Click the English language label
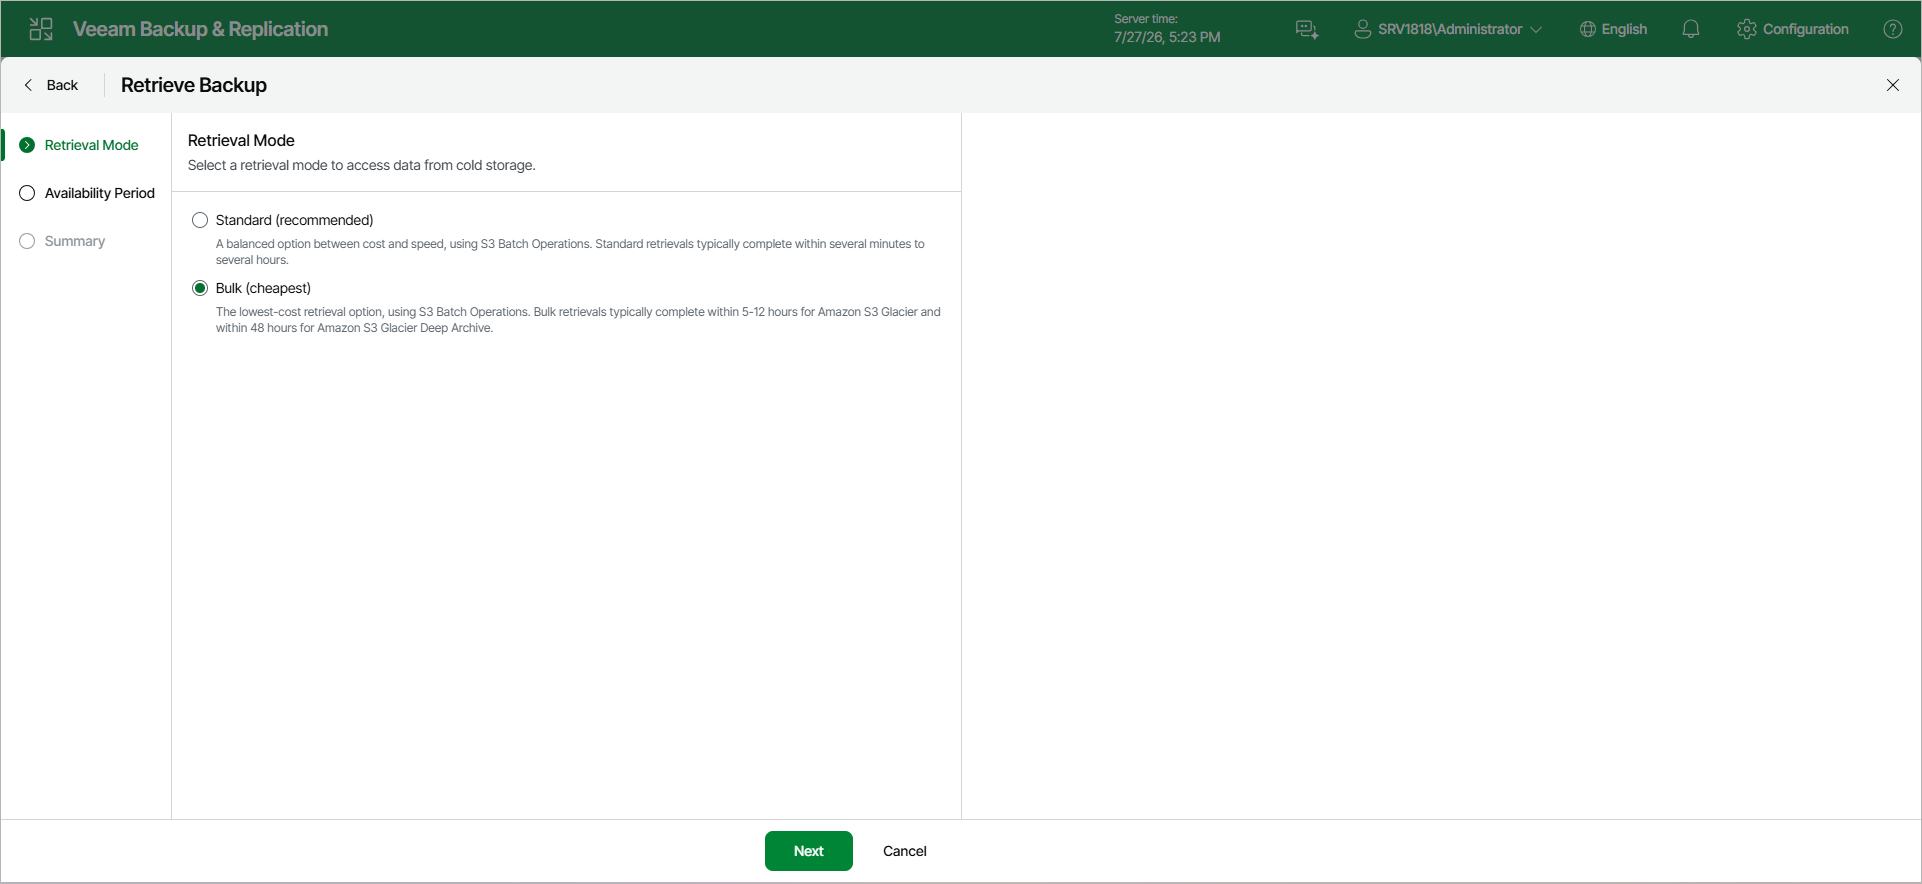Image resolution: width=1922 pixels, height=884 pixels. (1624, 29)
